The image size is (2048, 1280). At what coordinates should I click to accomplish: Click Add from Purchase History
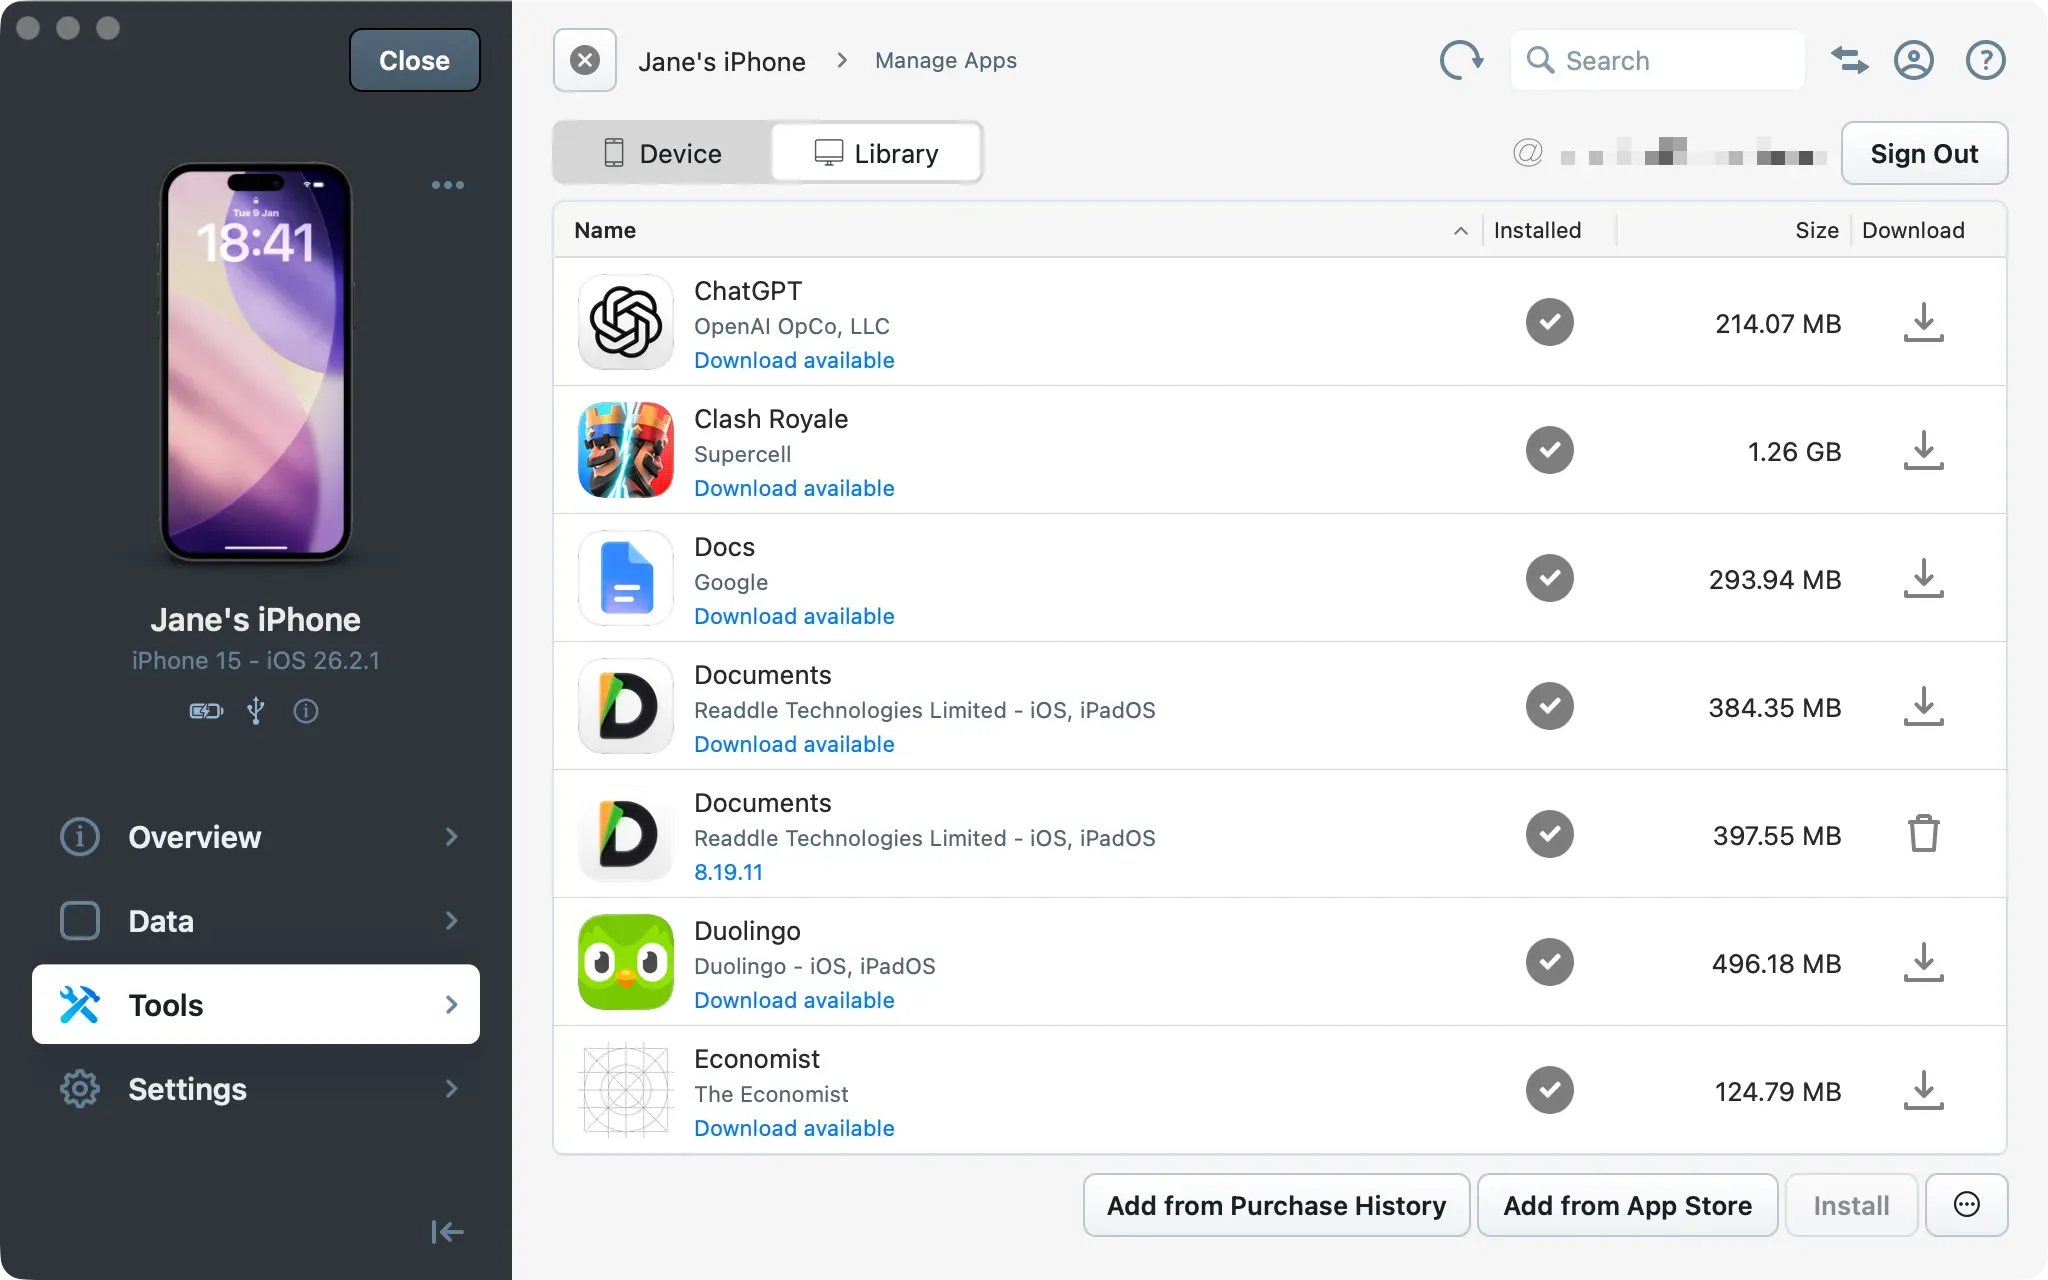(x=1276, y=1205)
